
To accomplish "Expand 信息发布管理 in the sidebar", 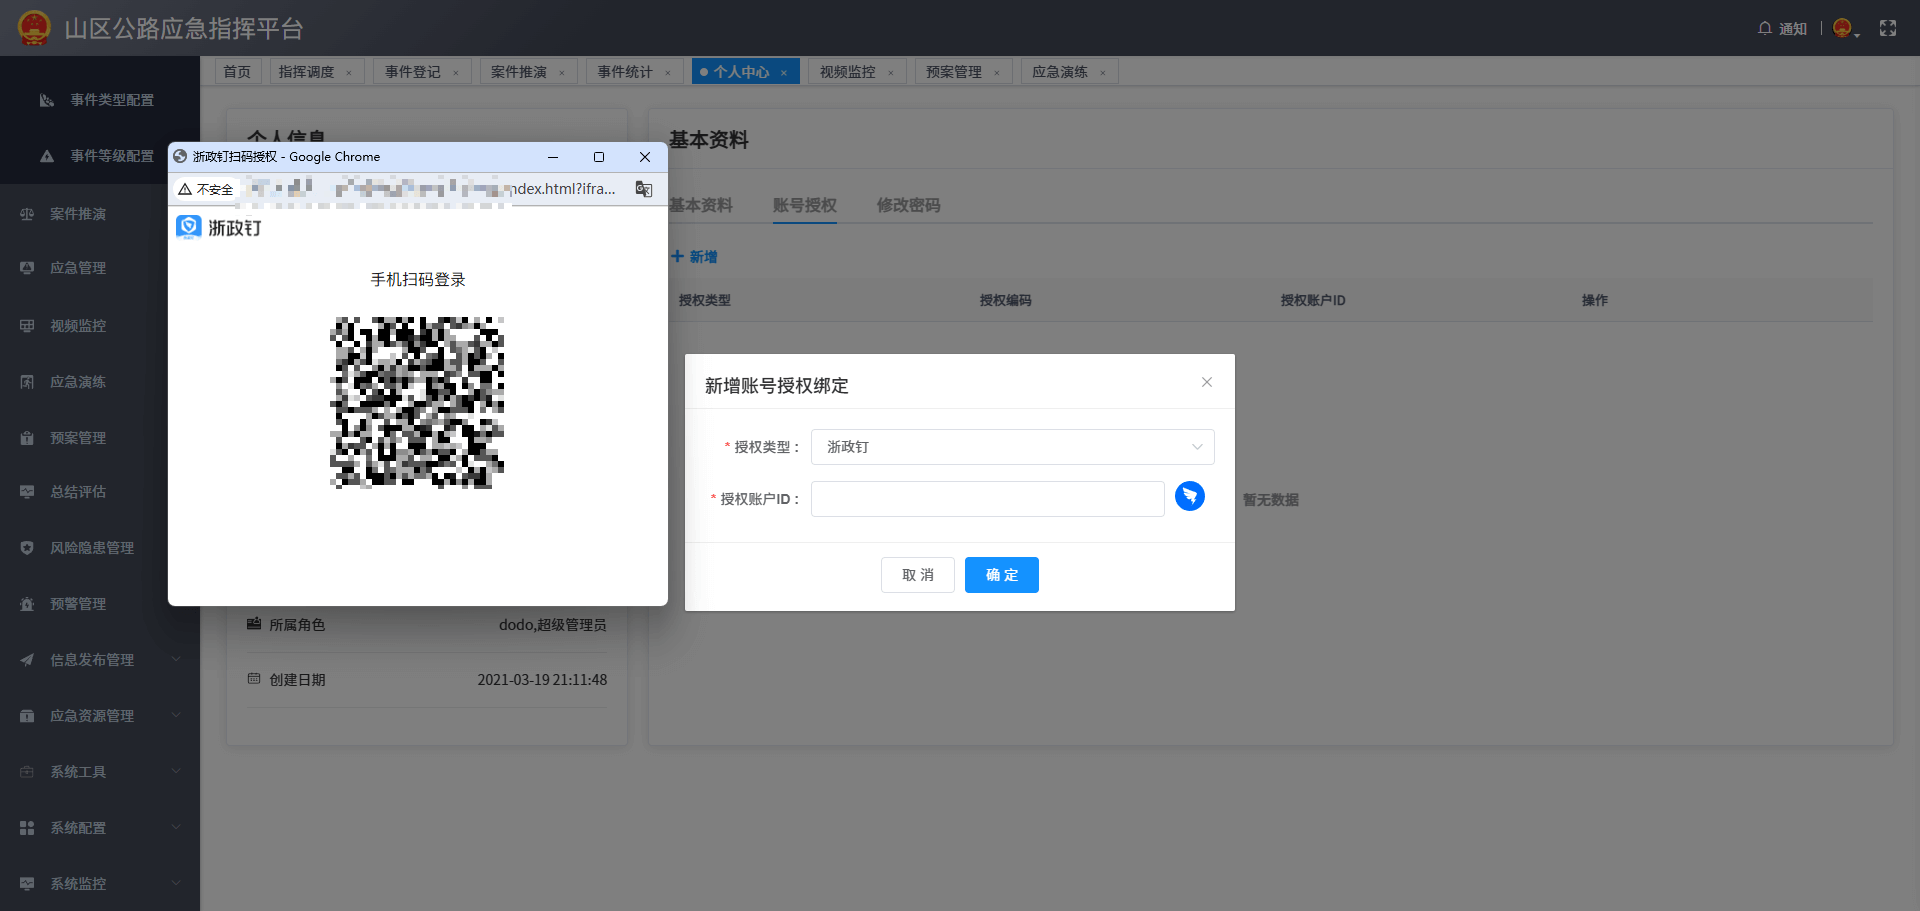I will pyautogui.click(x=91, y=659).
